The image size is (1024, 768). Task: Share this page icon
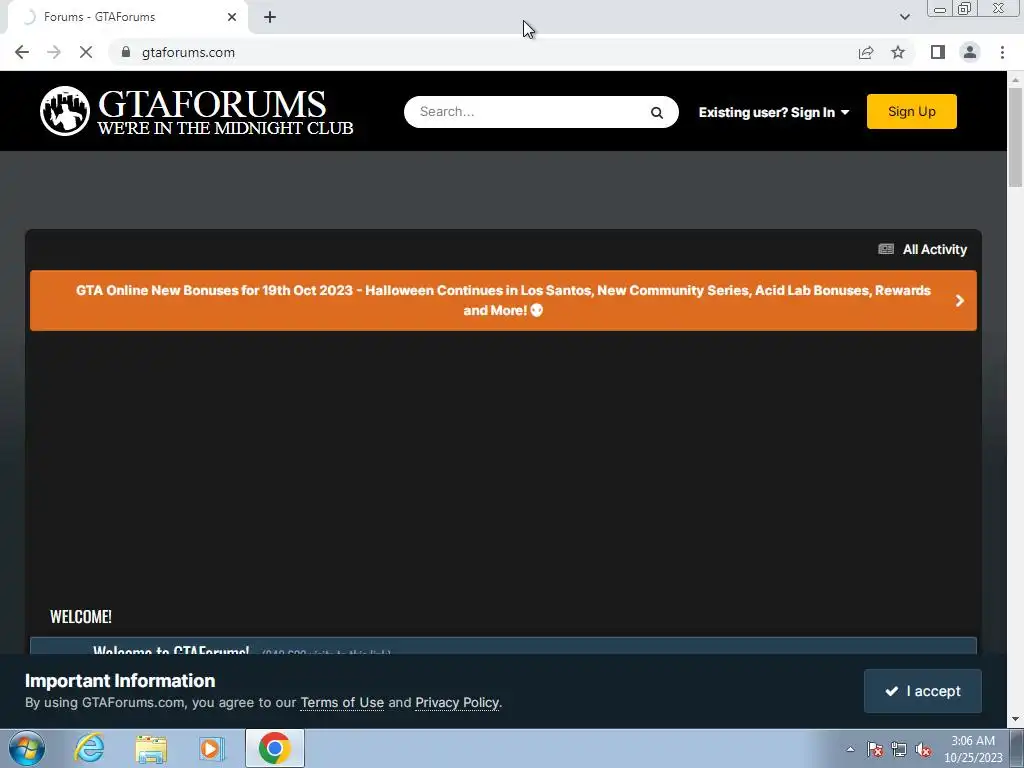click(866, 52)
